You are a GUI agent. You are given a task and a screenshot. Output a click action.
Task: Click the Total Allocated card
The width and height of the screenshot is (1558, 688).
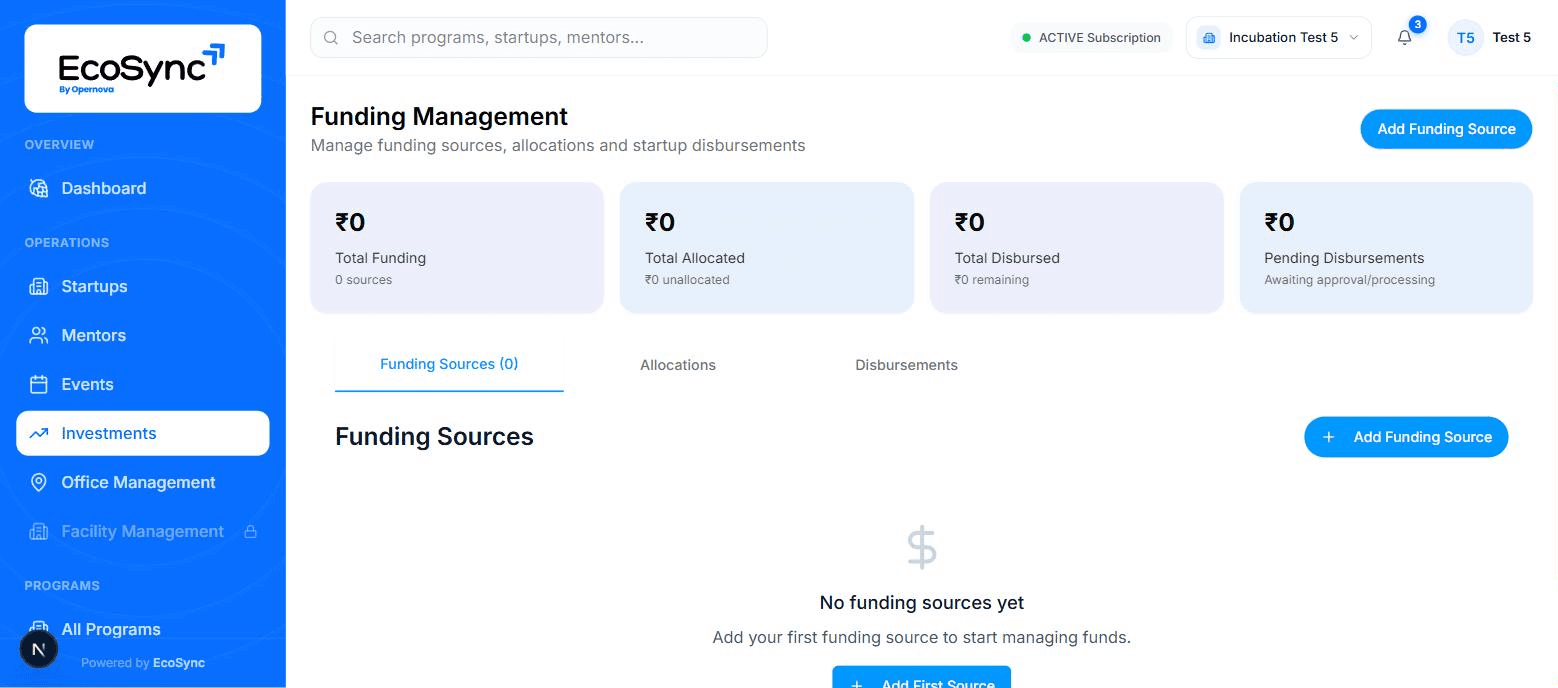tap(767, 247)
